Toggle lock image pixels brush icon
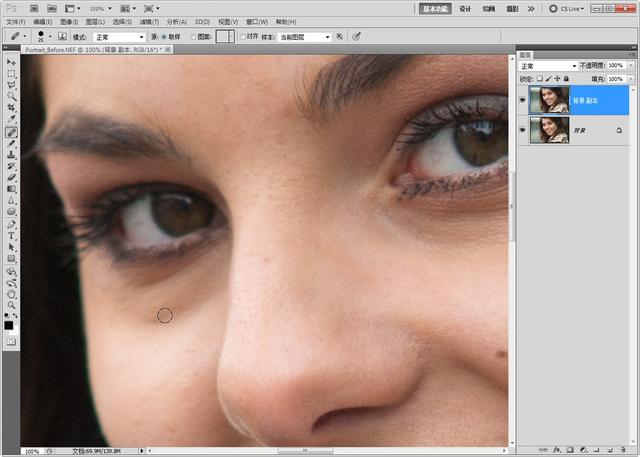 [549, 78]
